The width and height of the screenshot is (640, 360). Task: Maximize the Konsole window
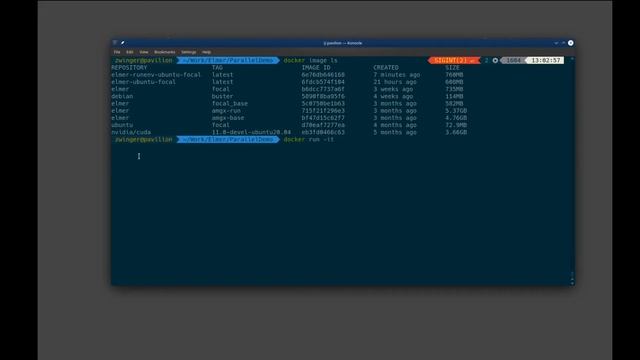[x=563, y=43]
